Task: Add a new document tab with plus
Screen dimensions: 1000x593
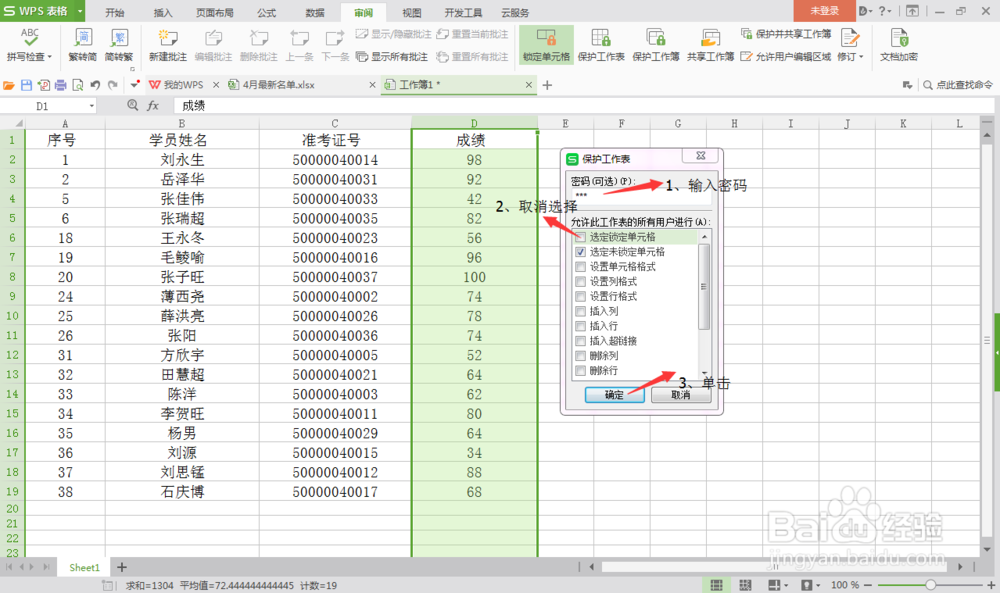Action: click(x=547, y=85)
